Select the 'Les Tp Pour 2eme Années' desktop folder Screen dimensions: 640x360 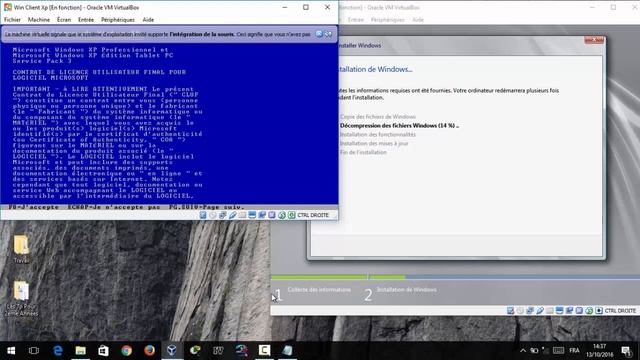pyautogui.click(x=21, y=299)
